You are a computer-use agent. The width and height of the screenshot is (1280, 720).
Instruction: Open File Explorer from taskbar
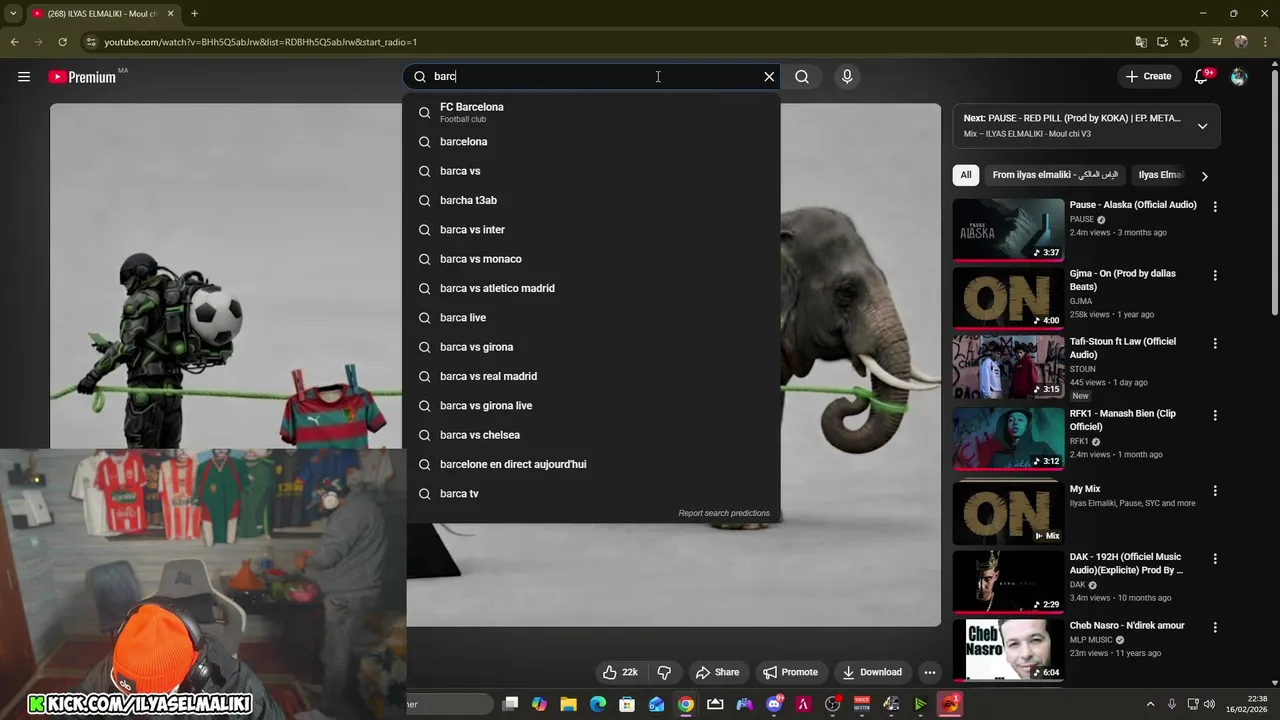point(568,704)
